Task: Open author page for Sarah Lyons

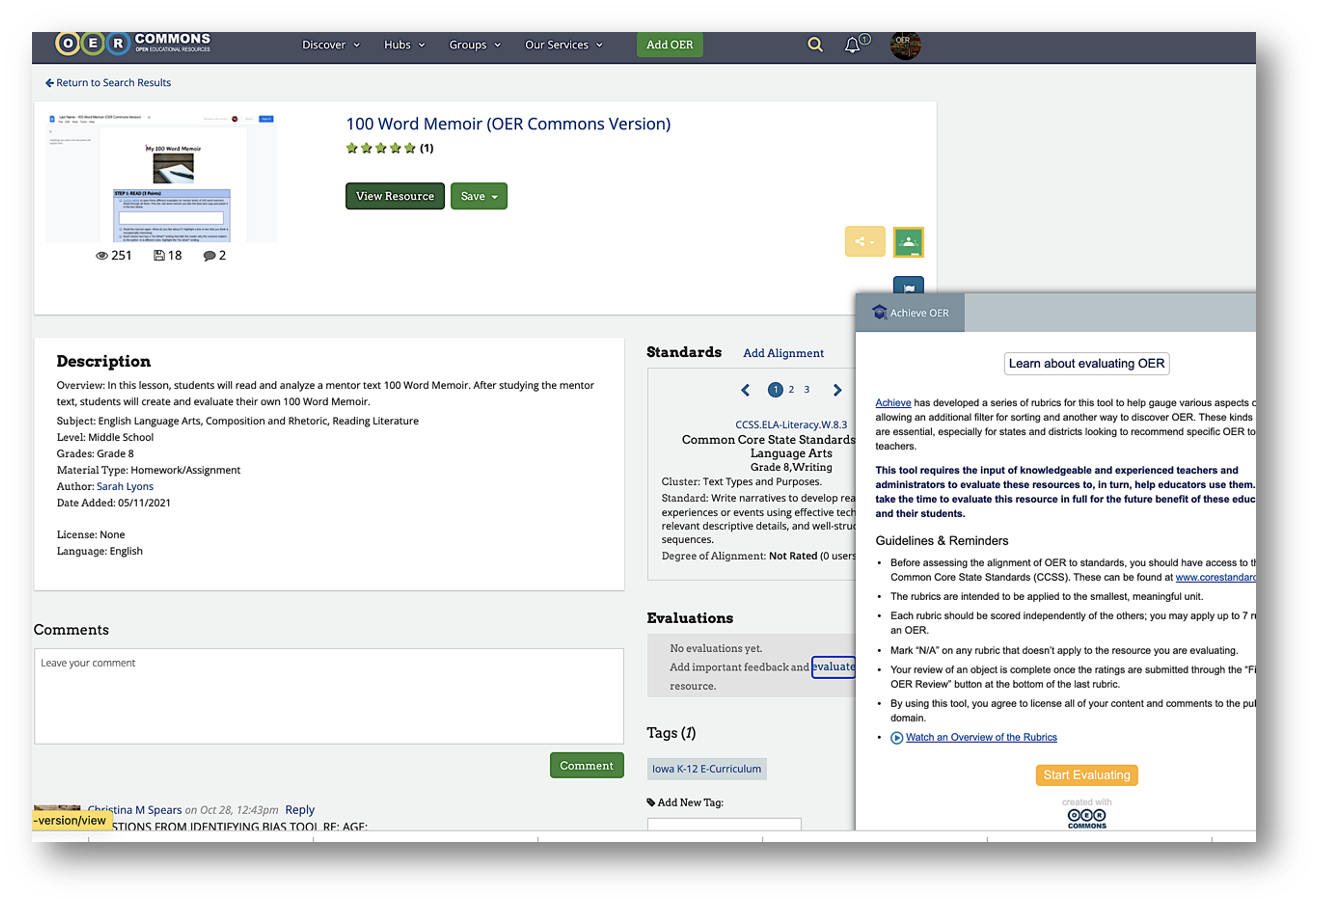Action: click(125, 486)
